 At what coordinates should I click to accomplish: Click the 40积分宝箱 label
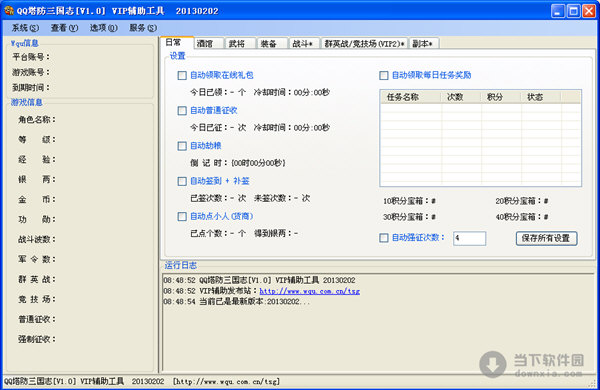[x=522, y=217]
